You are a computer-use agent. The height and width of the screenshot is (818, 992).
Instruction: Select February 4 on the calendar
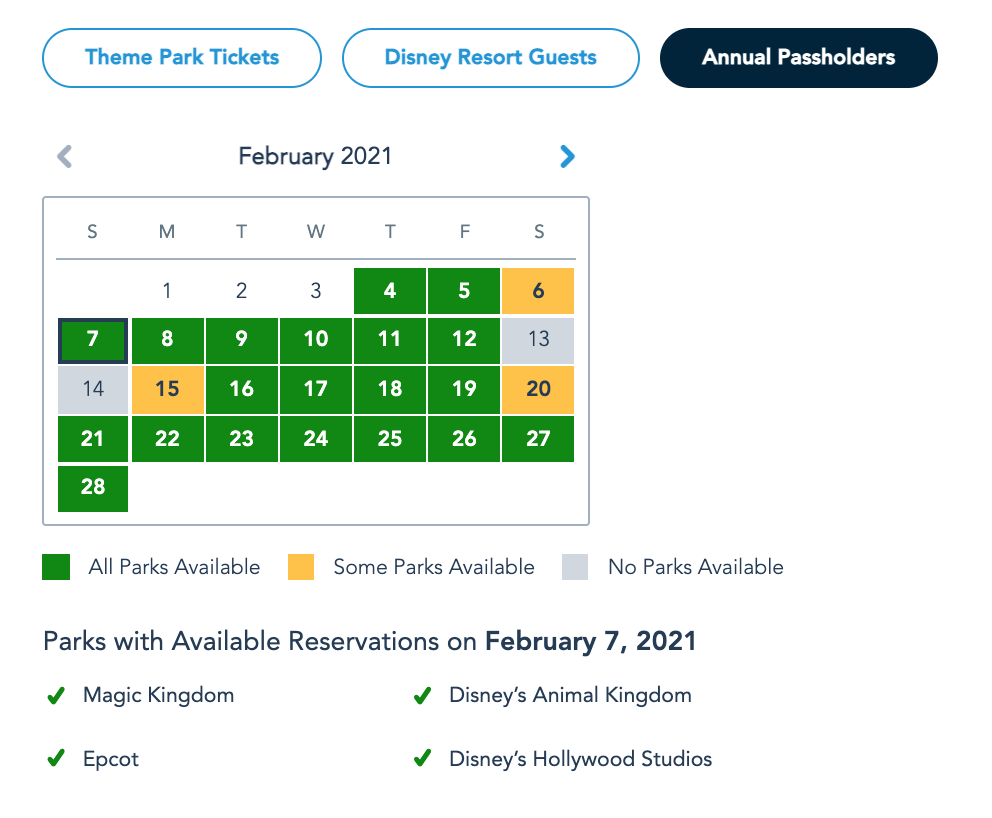point(390,291)
